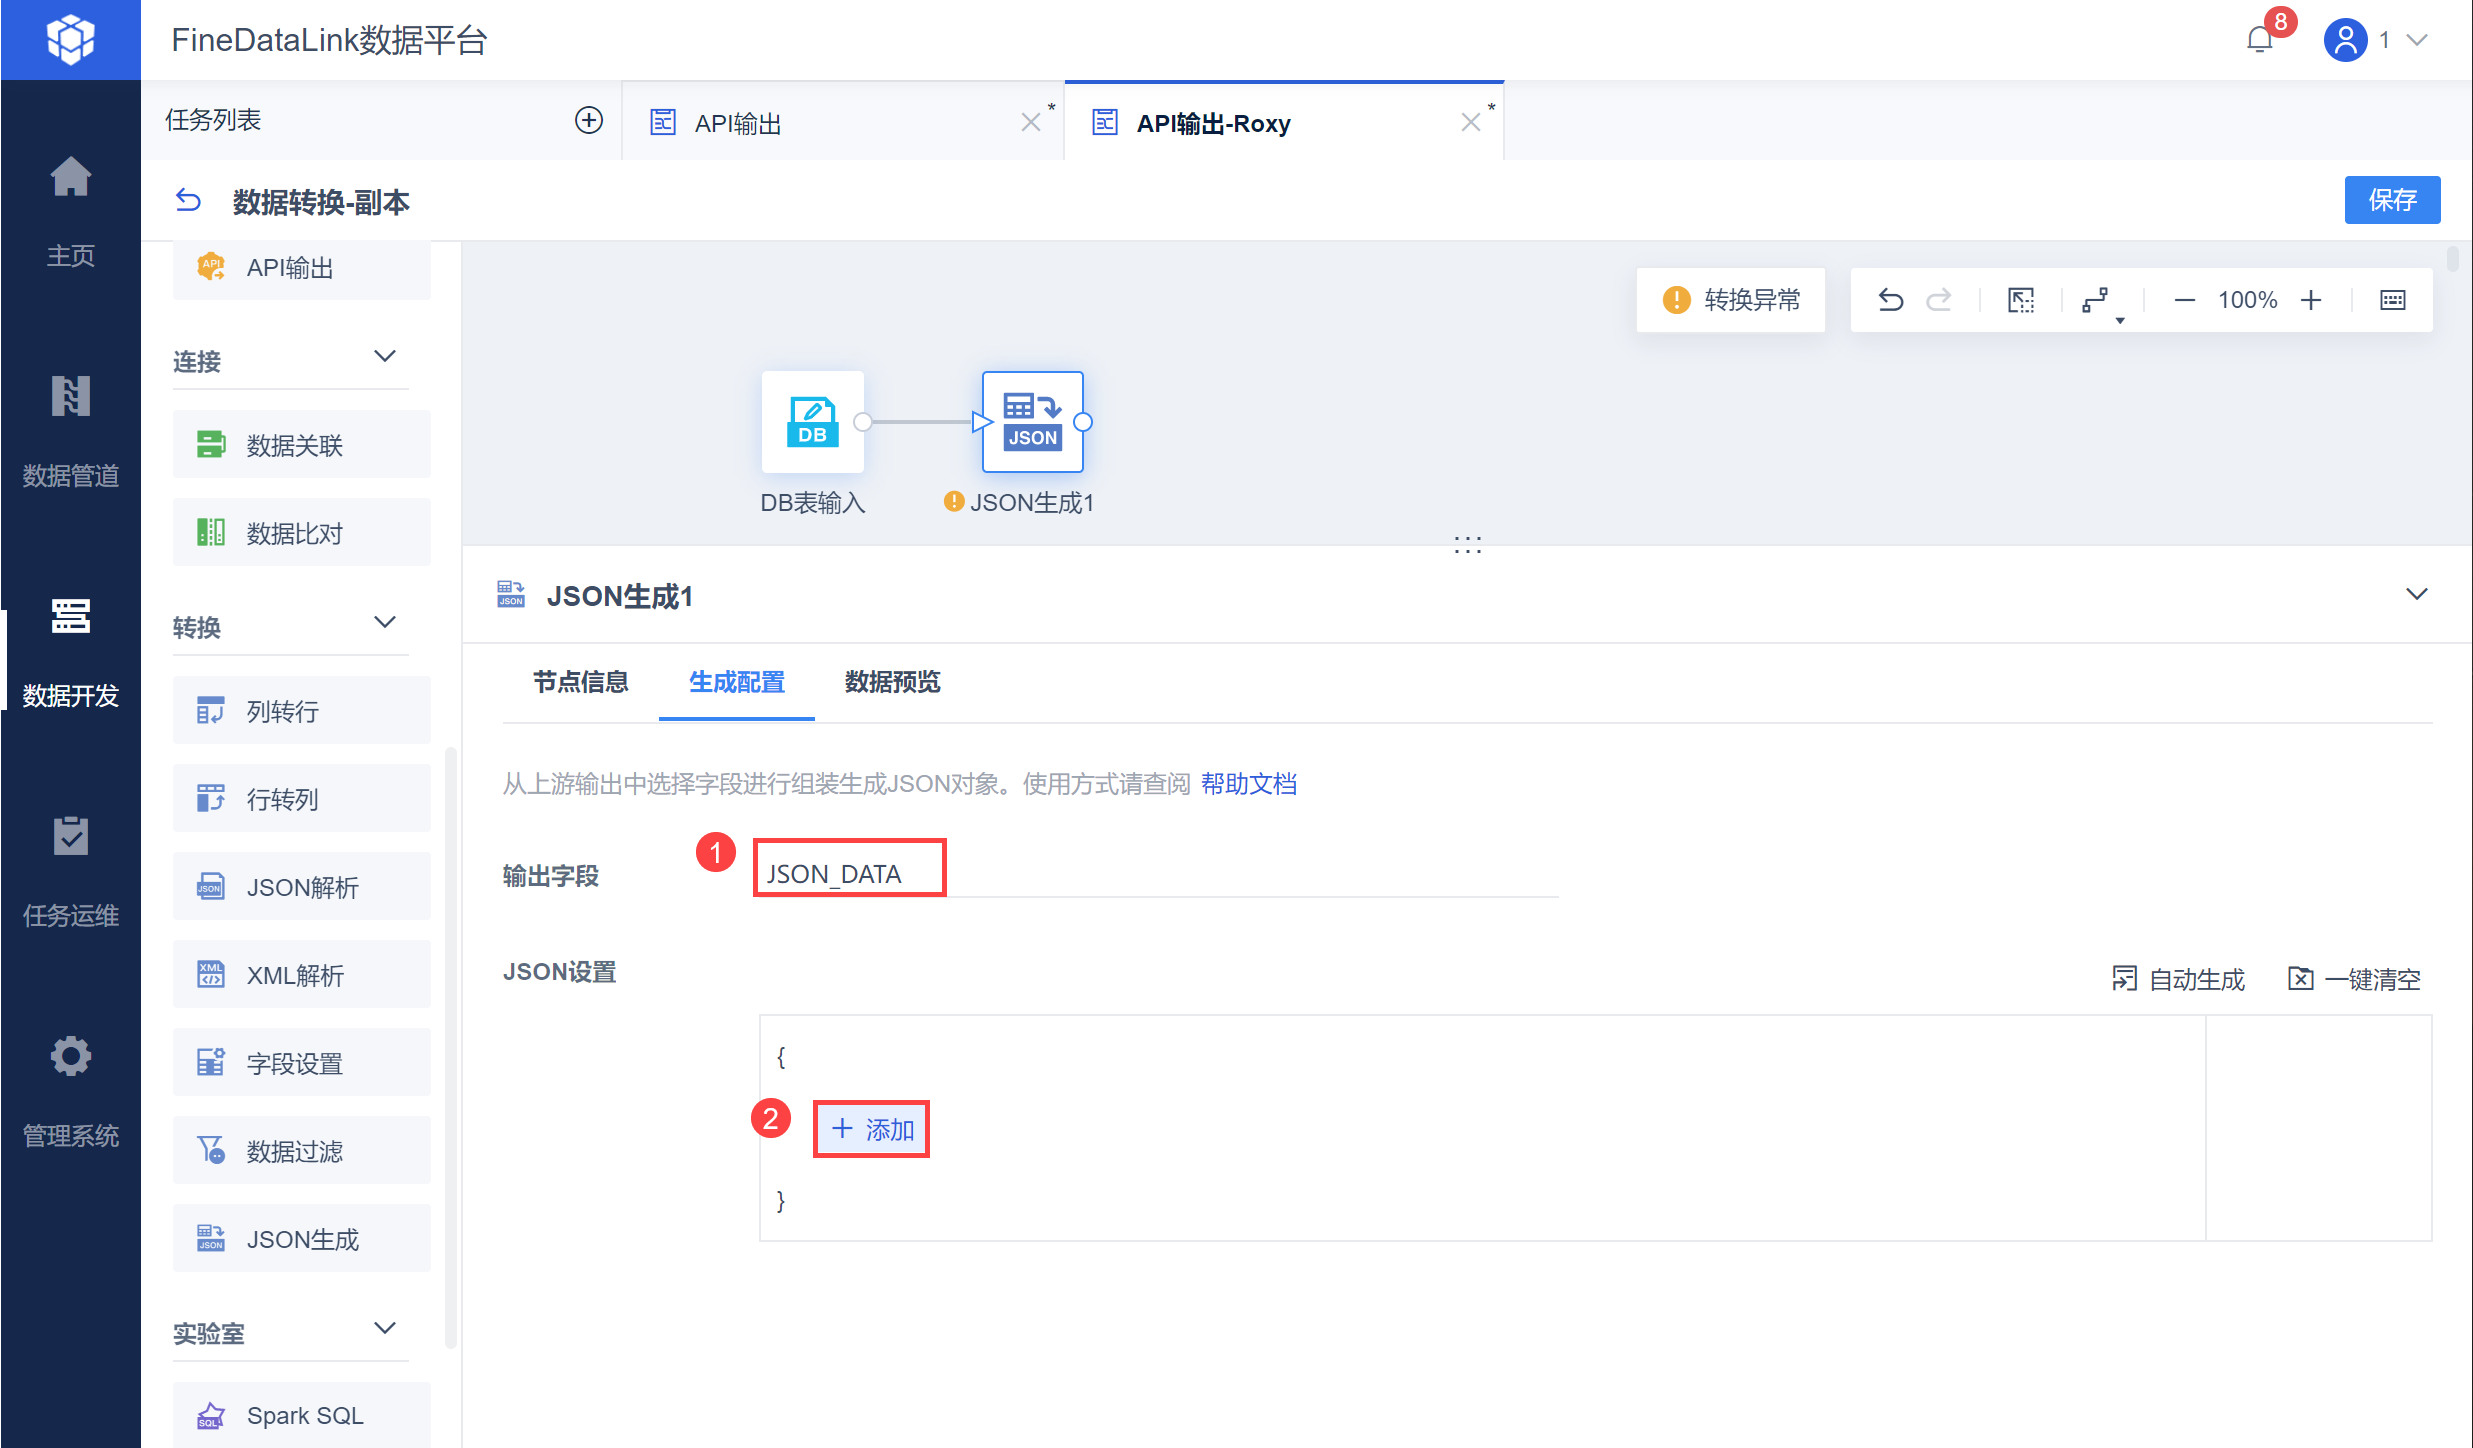Select the XML解析 operator
Screen dimensions: 2473x1448
pos(301,975)
